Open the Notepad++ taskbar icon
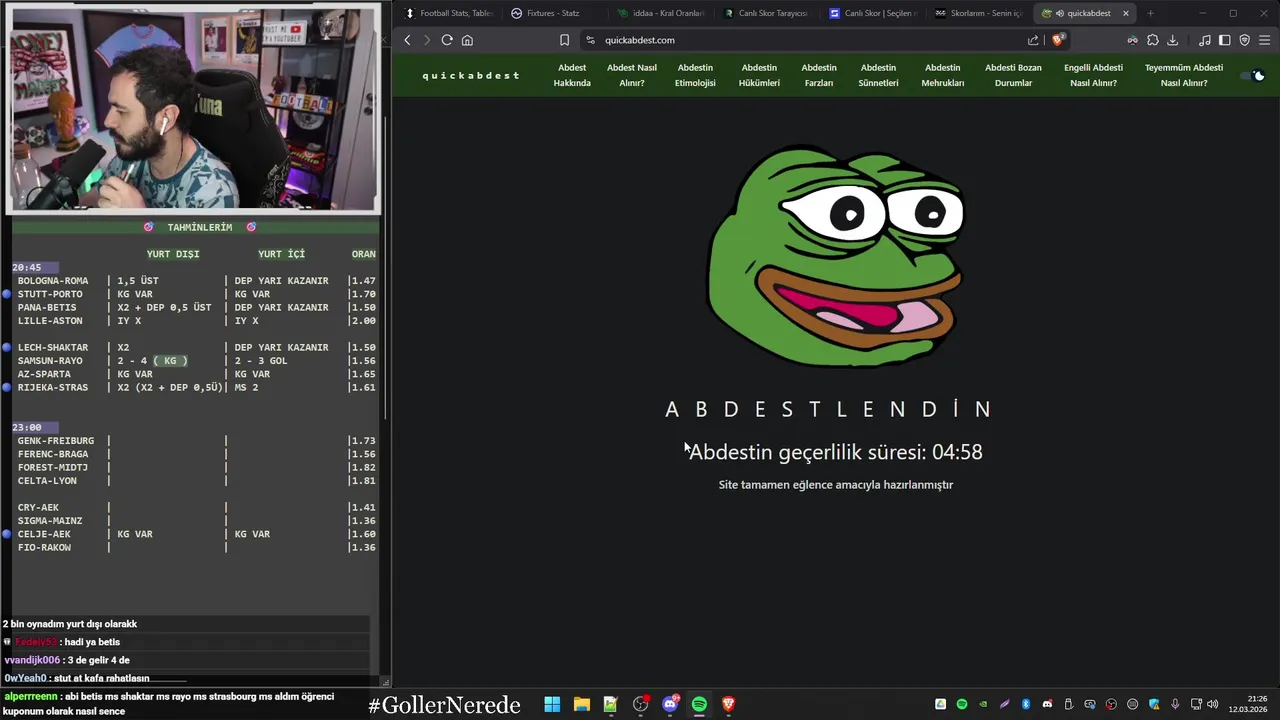1280x720 pixels. 610,704
